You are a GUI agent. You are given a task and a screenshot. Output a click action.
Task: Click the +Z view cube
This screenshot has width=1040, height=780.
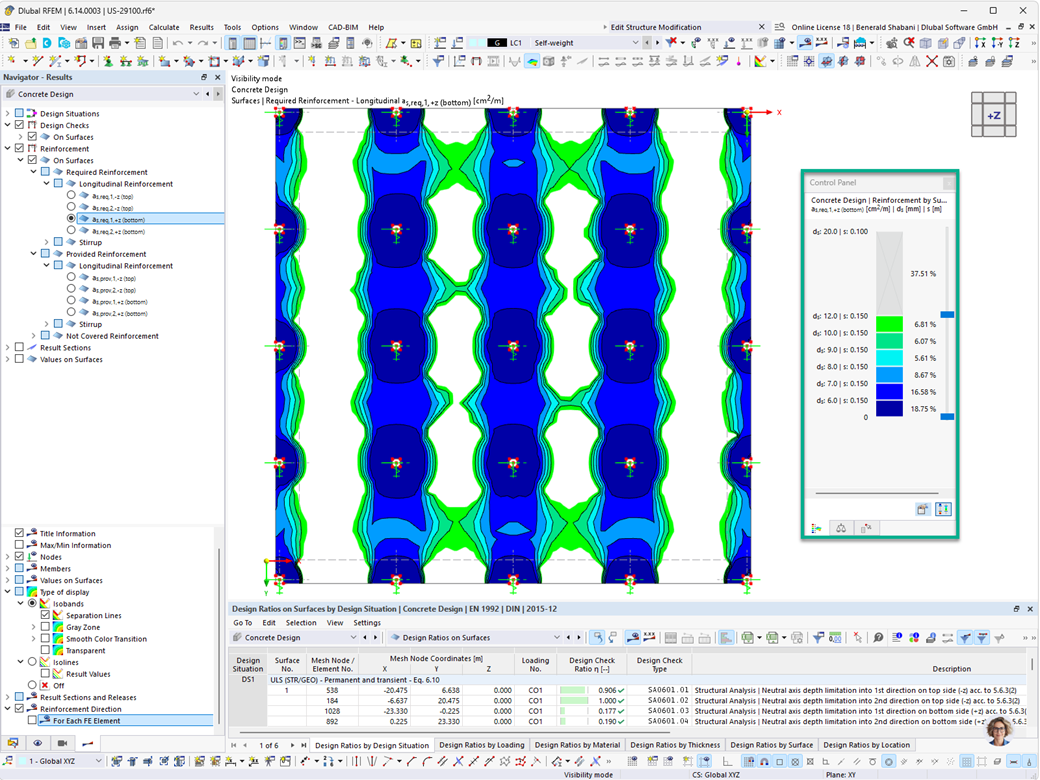[x=994, y=115]
